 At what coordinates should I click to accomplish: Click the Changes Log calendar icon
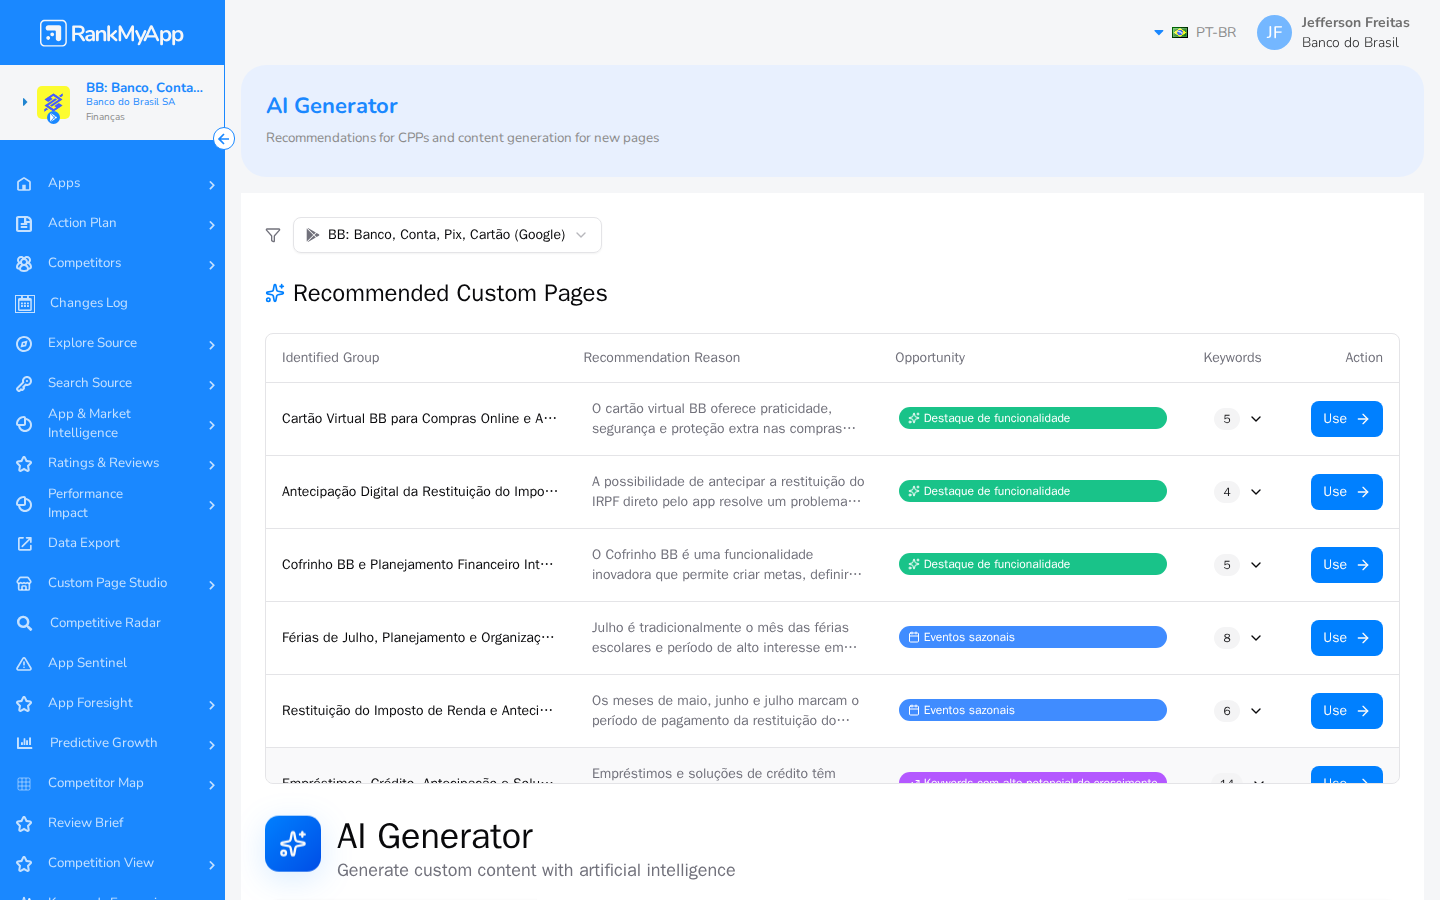point(25,303)
